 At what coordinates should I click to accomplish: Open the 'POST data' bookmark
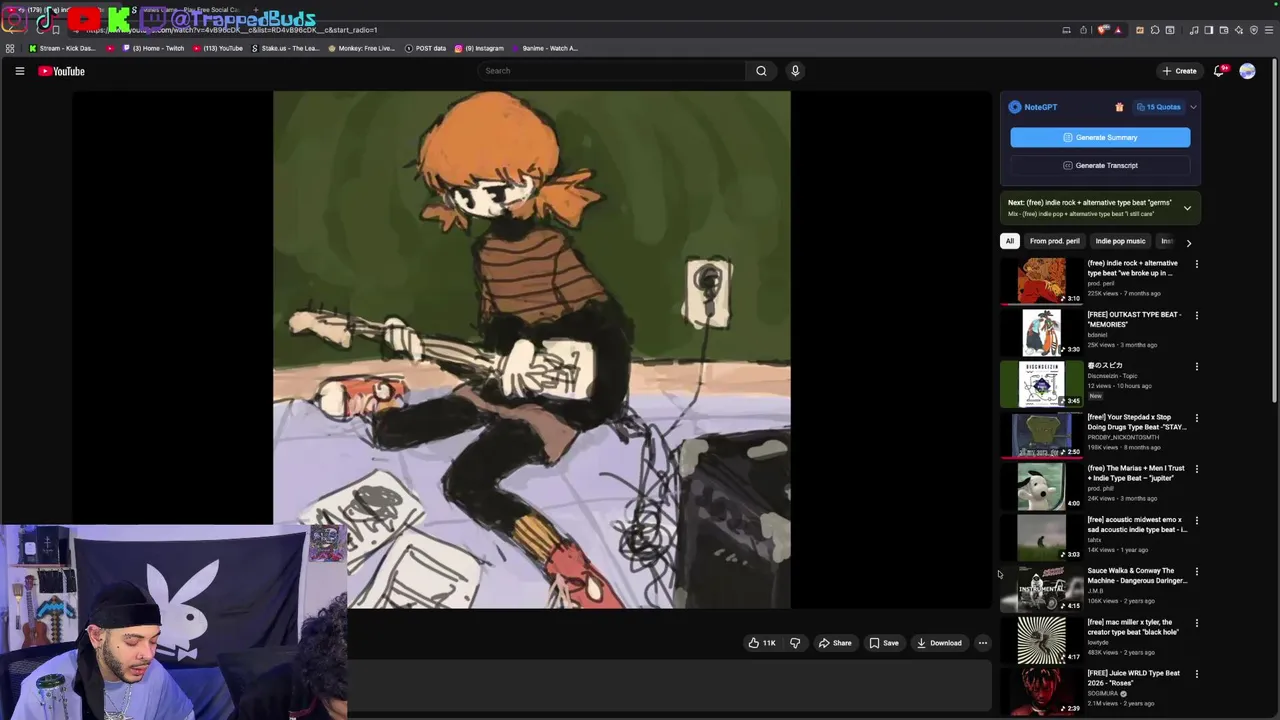pyautogui.click(x=425, y=48)
